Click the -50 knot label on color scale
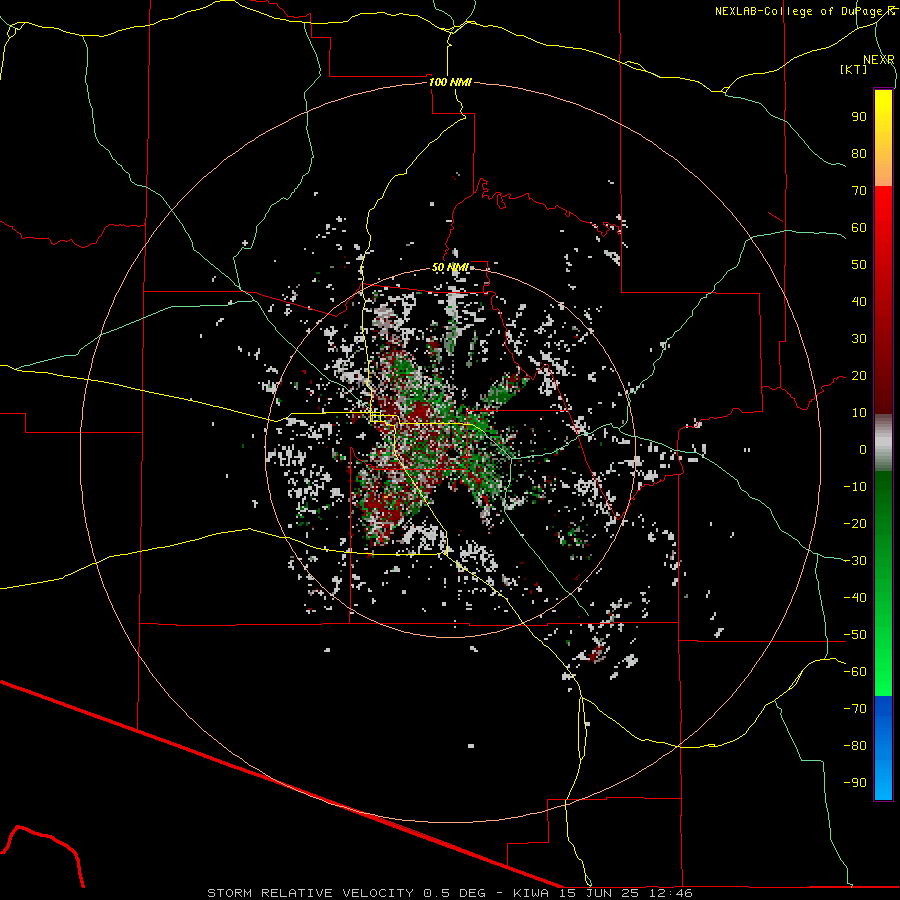This screenshot has width=900, height=900. pyautogui.click(x=855, y=635)
